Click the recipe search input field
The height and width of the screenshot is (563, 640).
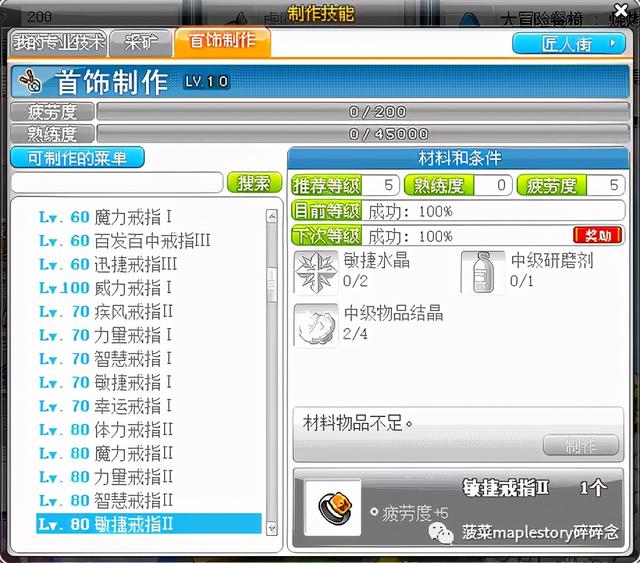click(x=116, y=183)
